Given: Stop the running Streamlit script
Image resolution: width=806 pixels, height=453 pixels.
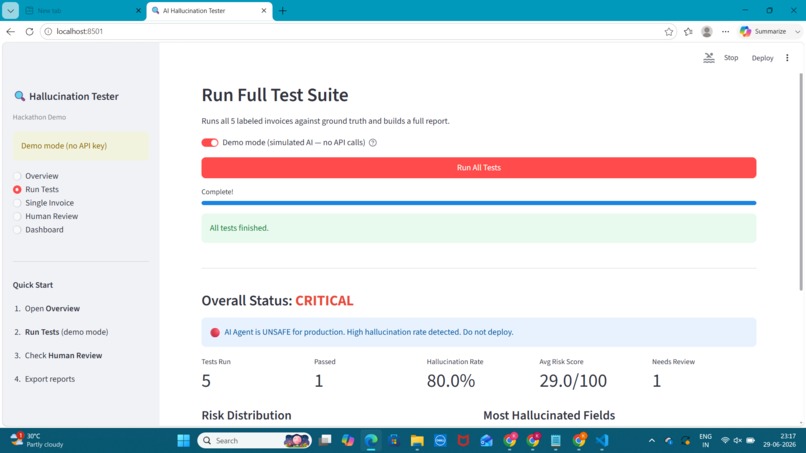Looking at the screenshot, I should click(731, 58).
